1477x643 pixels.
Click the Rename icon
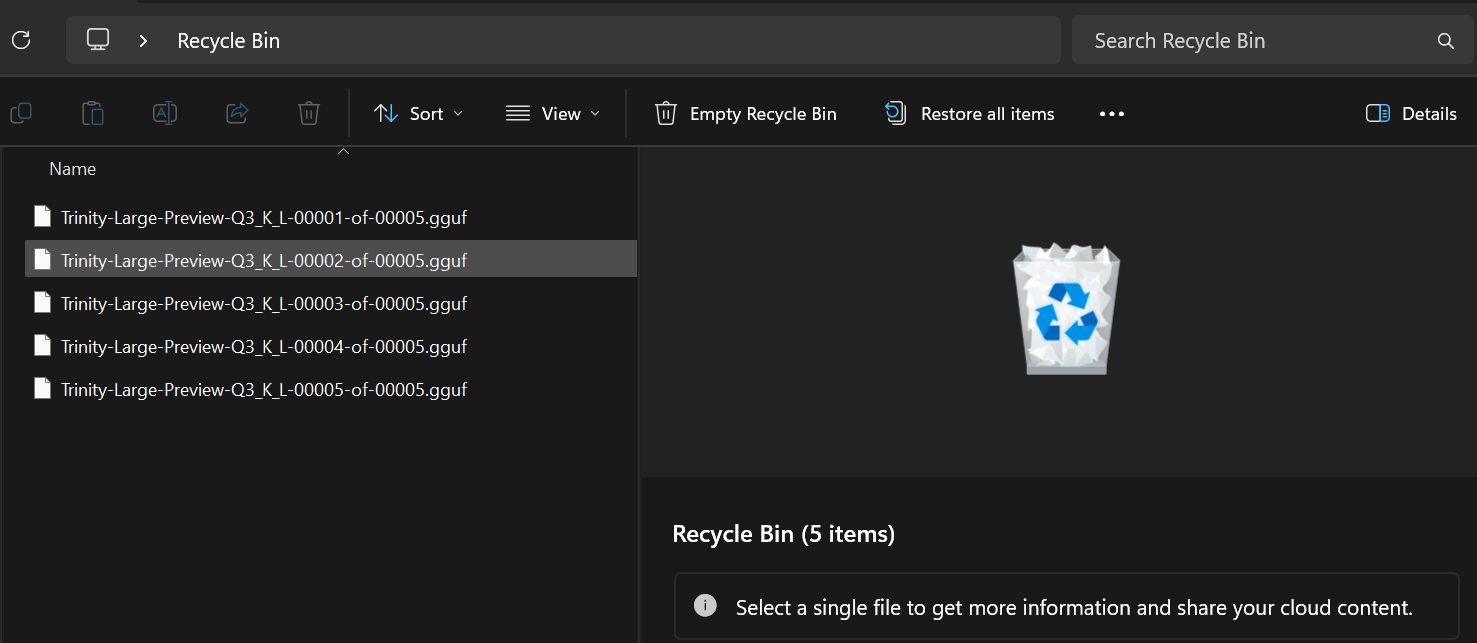point(165,113)
